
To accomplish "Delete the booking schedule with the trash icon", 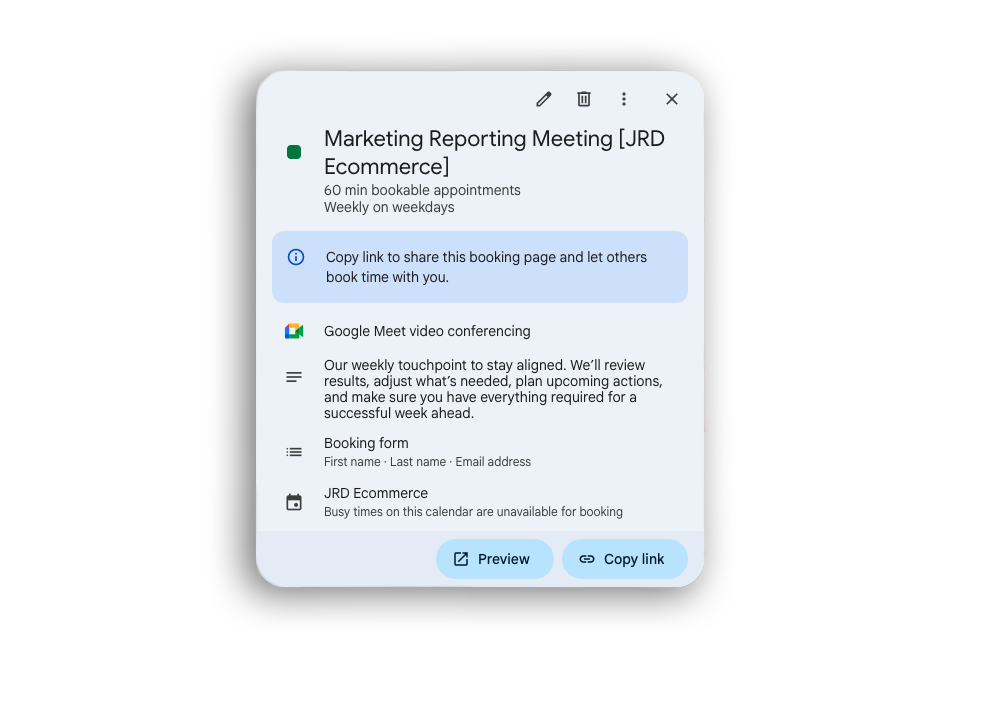I will [584, 99].
